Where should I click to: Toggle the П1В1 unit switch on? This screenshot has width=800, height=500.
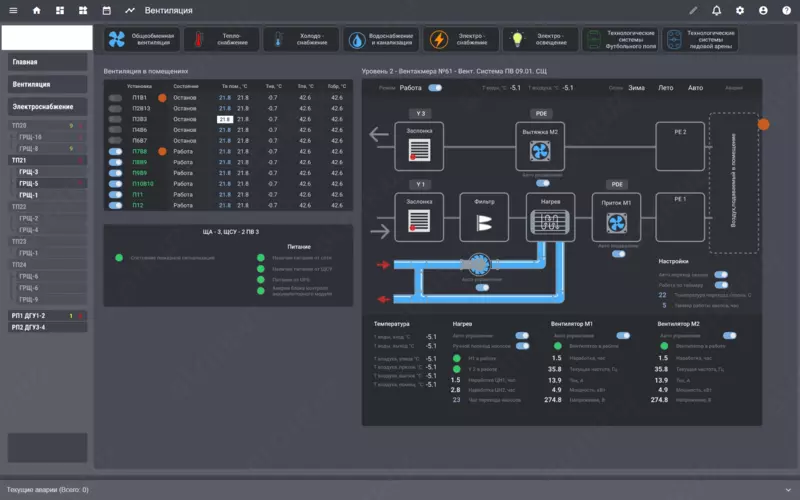pyautogui.click(x=115, y=98)
